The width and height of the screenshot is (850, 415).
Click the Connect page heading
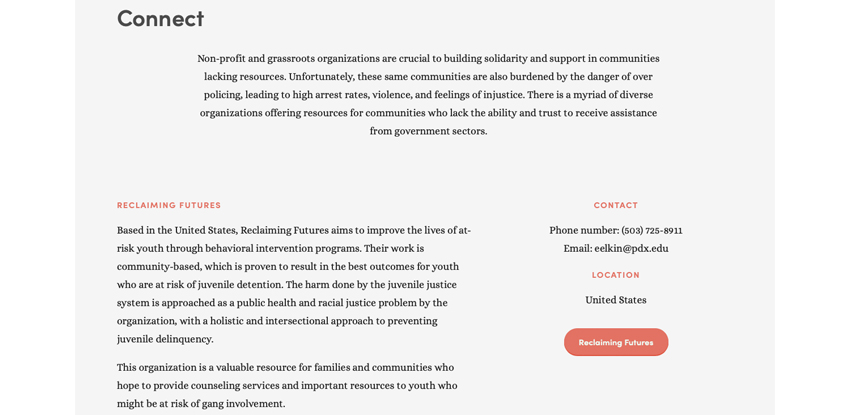[x=160, y=18]
